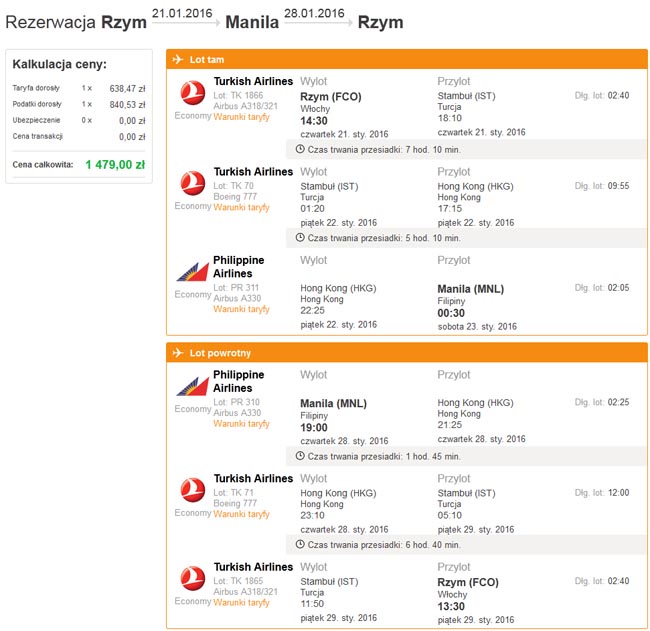Click arrival time 17:15 at Hong Kong (HKG)
Image resolution: width=650 pixels, height=631 pixels.
coord(450,209)
